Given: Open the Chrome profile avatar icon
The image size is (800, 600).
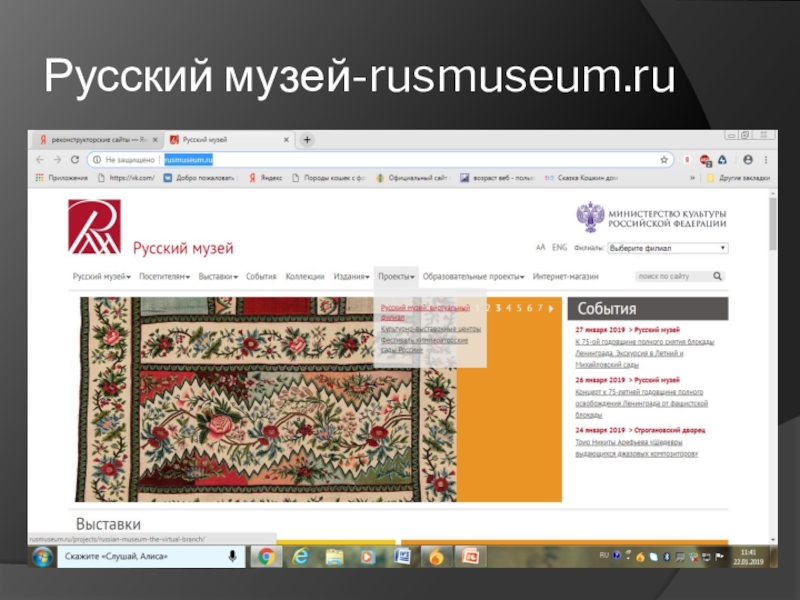Looking at the screenshot, I should pos(747,159).
